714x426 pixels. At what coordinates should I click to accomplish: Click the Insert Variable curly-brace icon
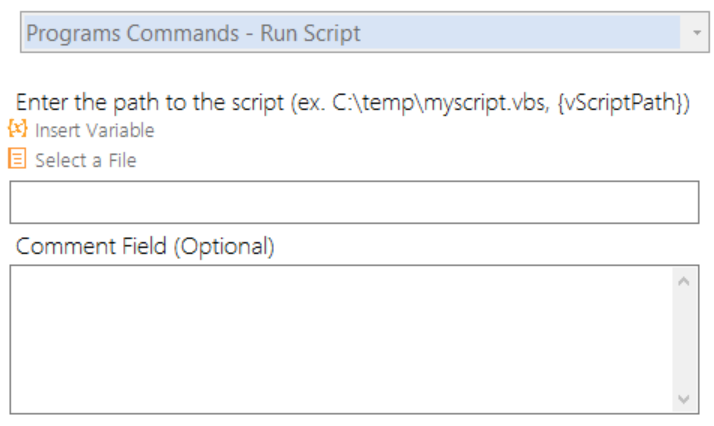coord(17,130)
